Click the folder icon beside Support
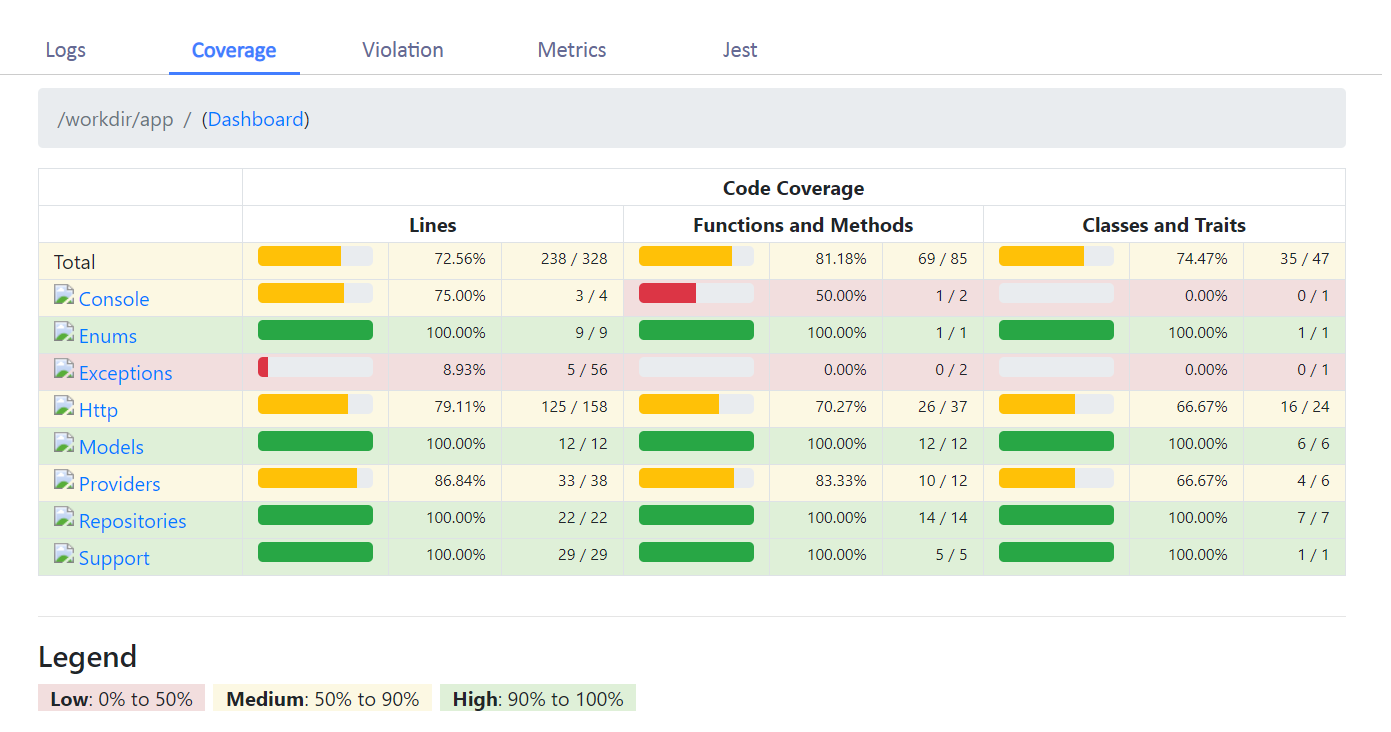 [x=64, y=554]
